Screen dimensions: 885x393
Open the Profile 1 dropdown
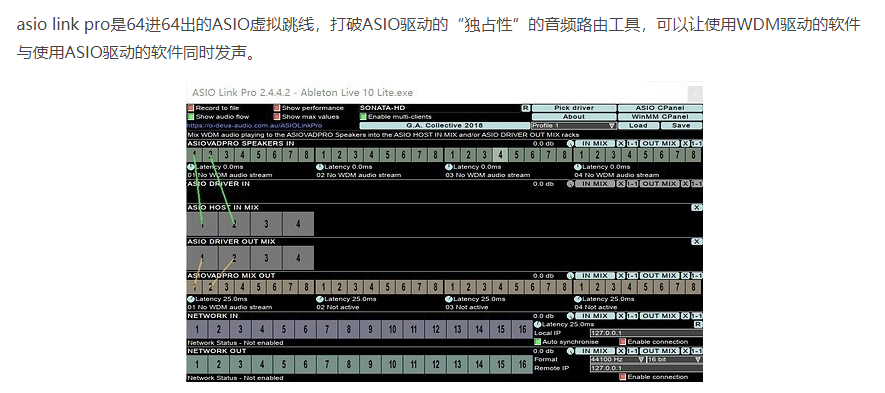point(573,125)
